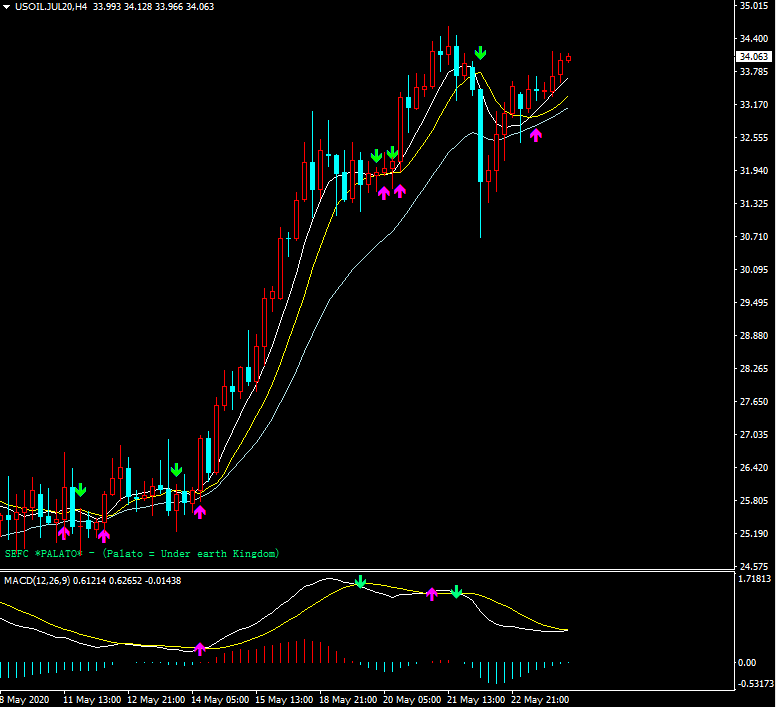Image resolution: width=776 pixels, height=707 pixels.
Task: Click the leftmost magenta up arrow on the price chart
Action: (x=63, y=532)
